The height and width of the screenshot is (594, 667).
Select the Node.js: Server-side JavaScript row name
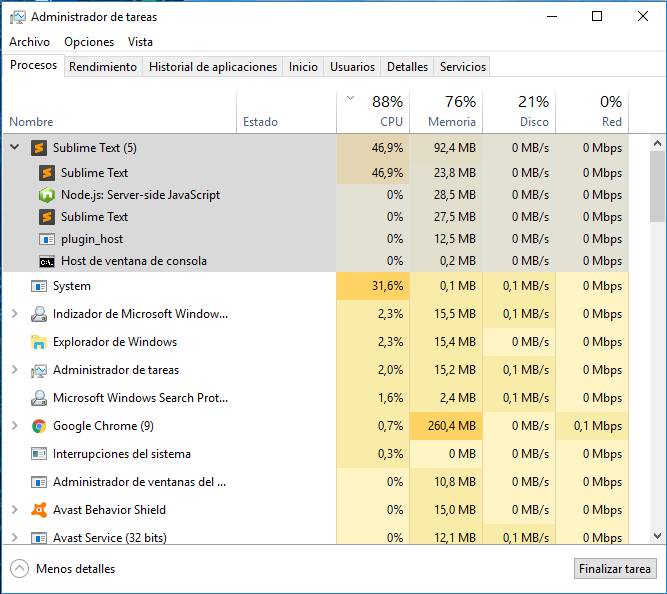140,195
